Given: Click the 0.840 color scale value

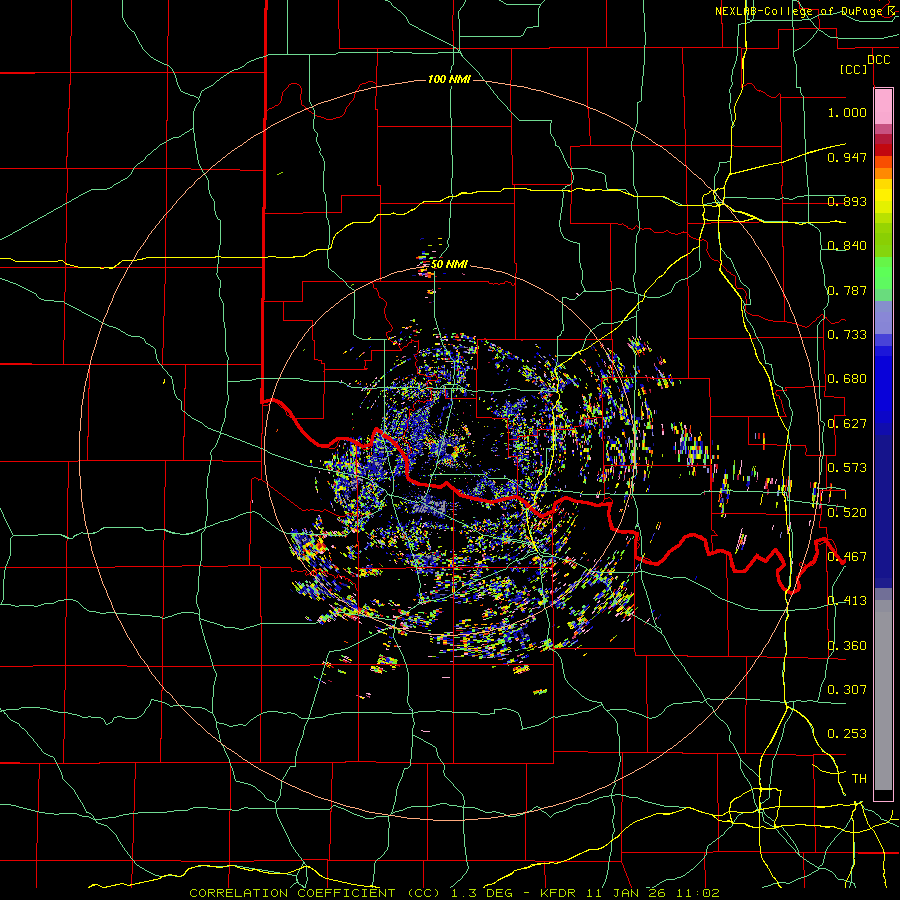Looking at the screenshot, I should click(847, 246).
